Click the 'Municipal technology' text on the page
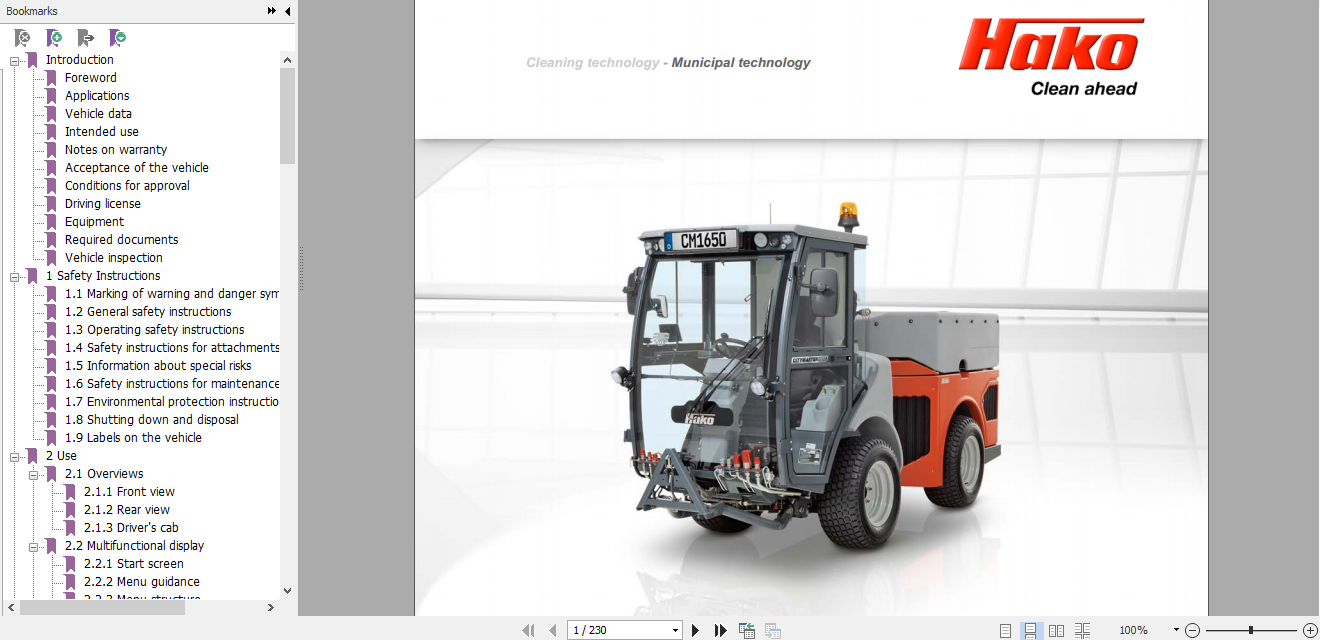 pos(741,63)
